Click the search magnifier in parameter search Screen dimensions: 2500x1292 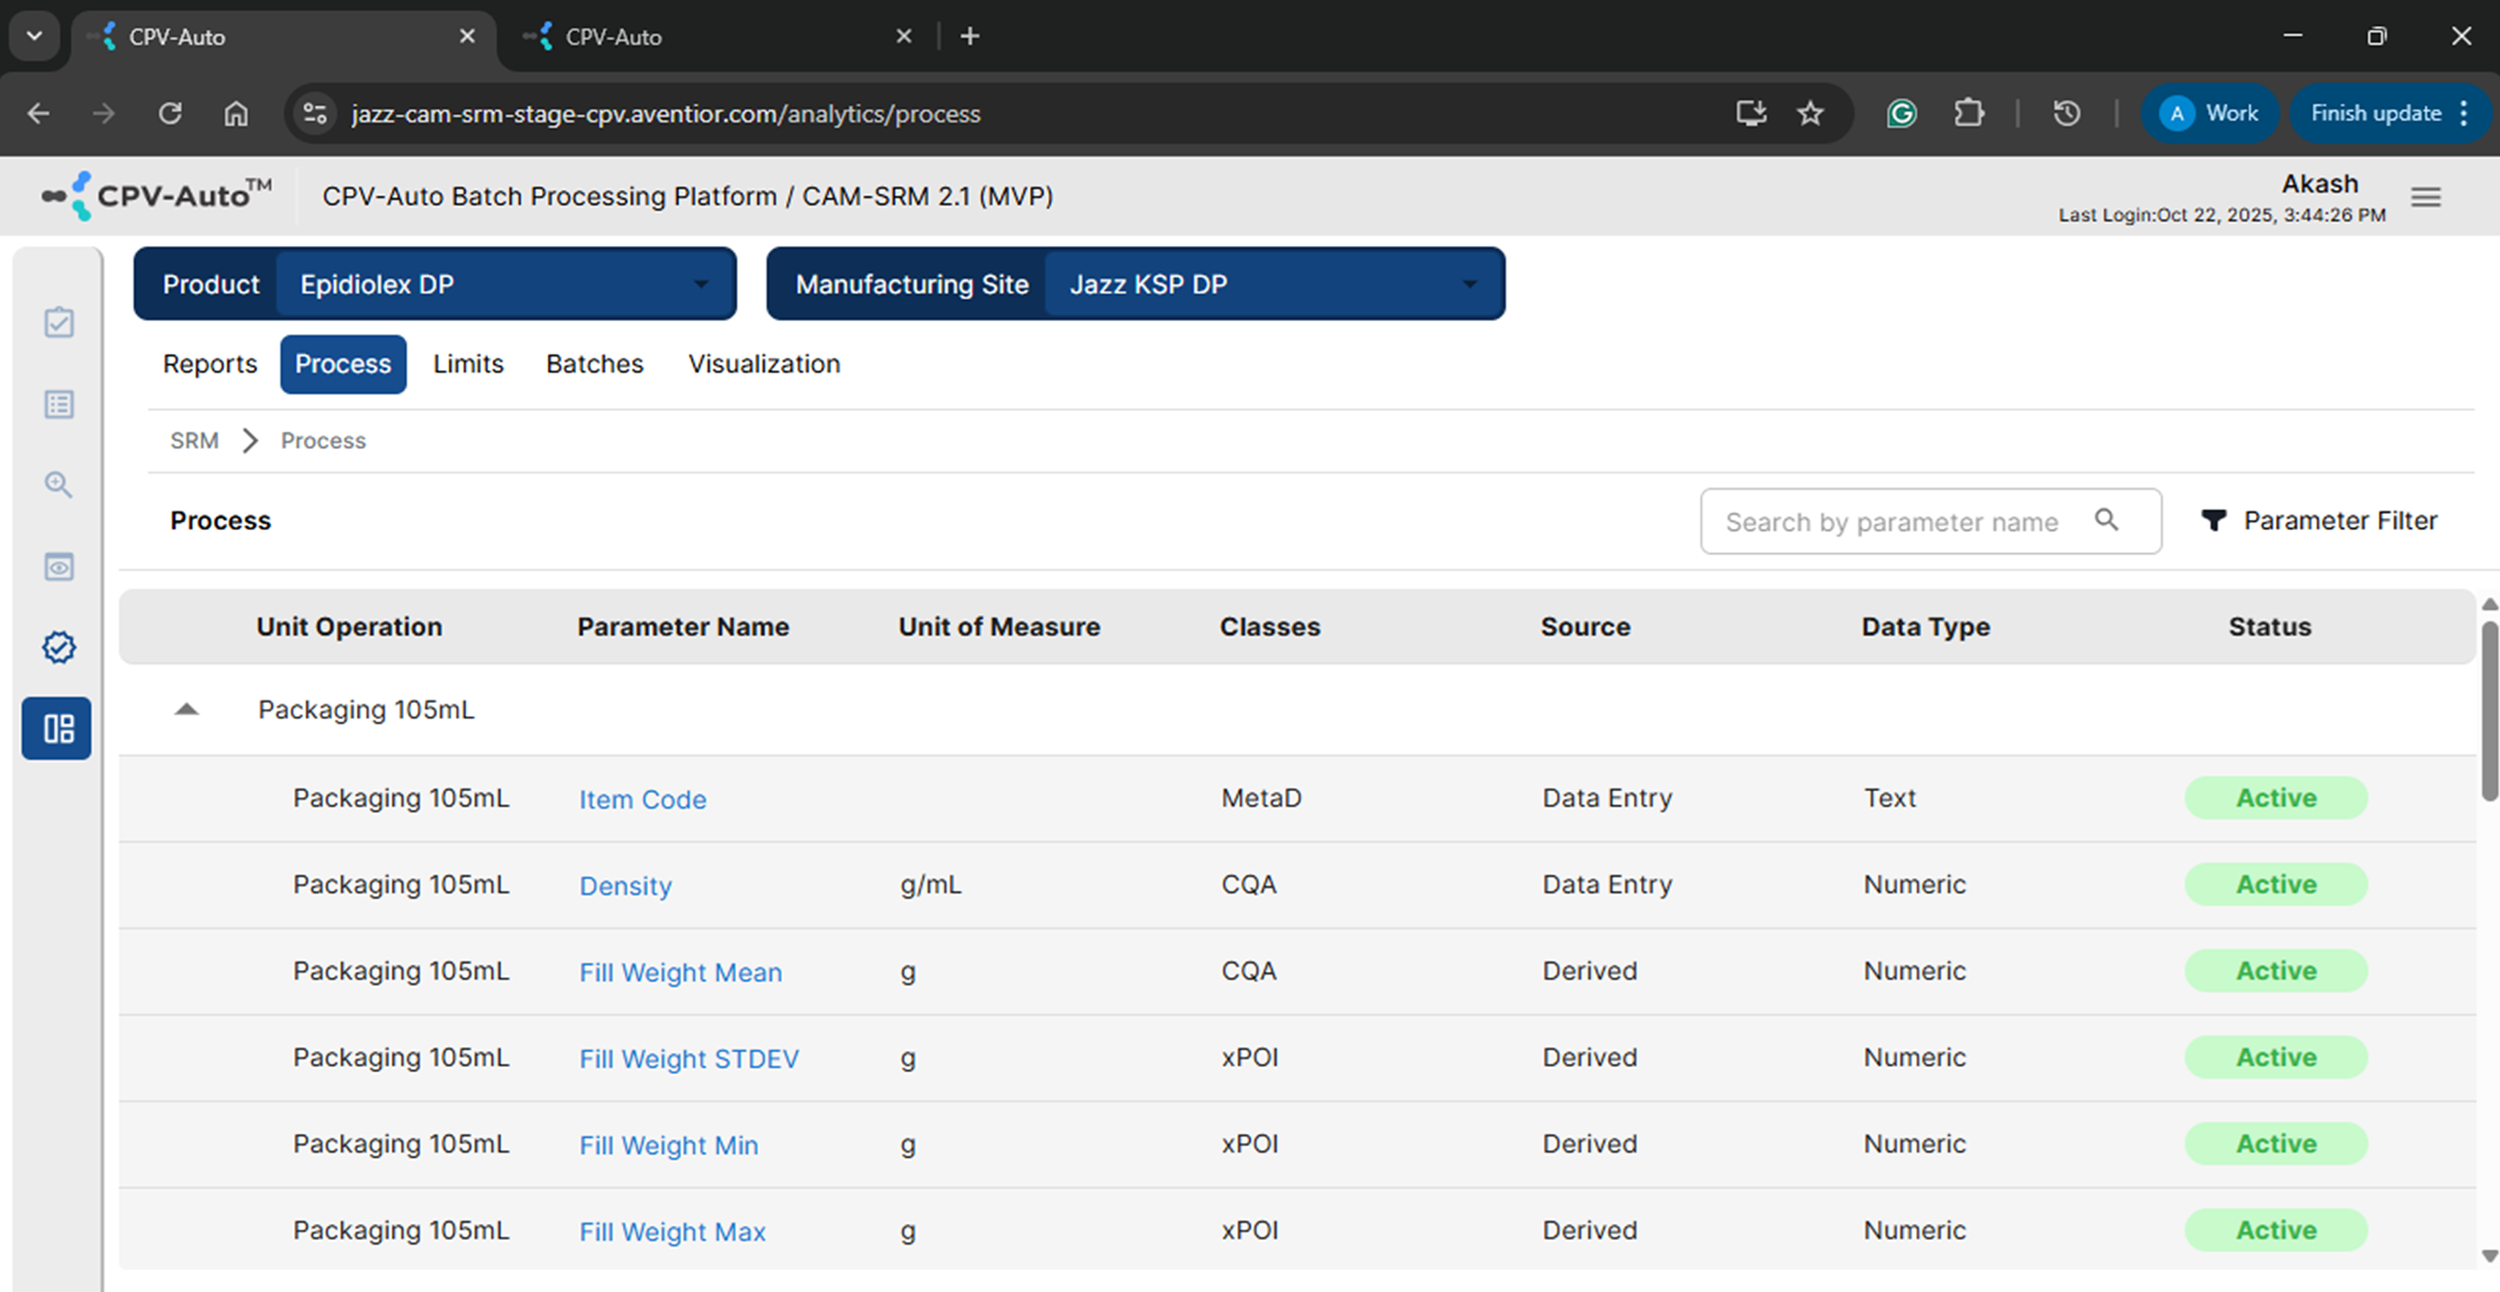[2106, 520]
